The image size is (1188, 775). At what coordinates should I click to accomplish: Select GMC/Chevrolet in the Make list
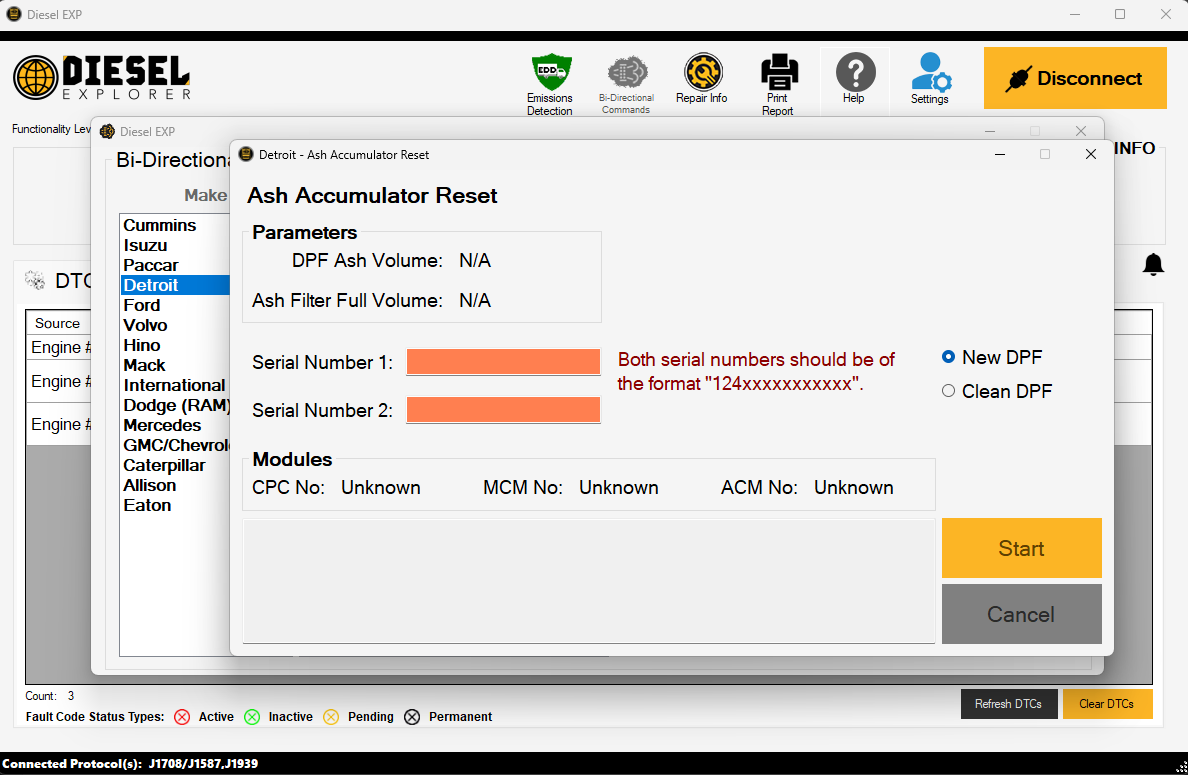175,445
